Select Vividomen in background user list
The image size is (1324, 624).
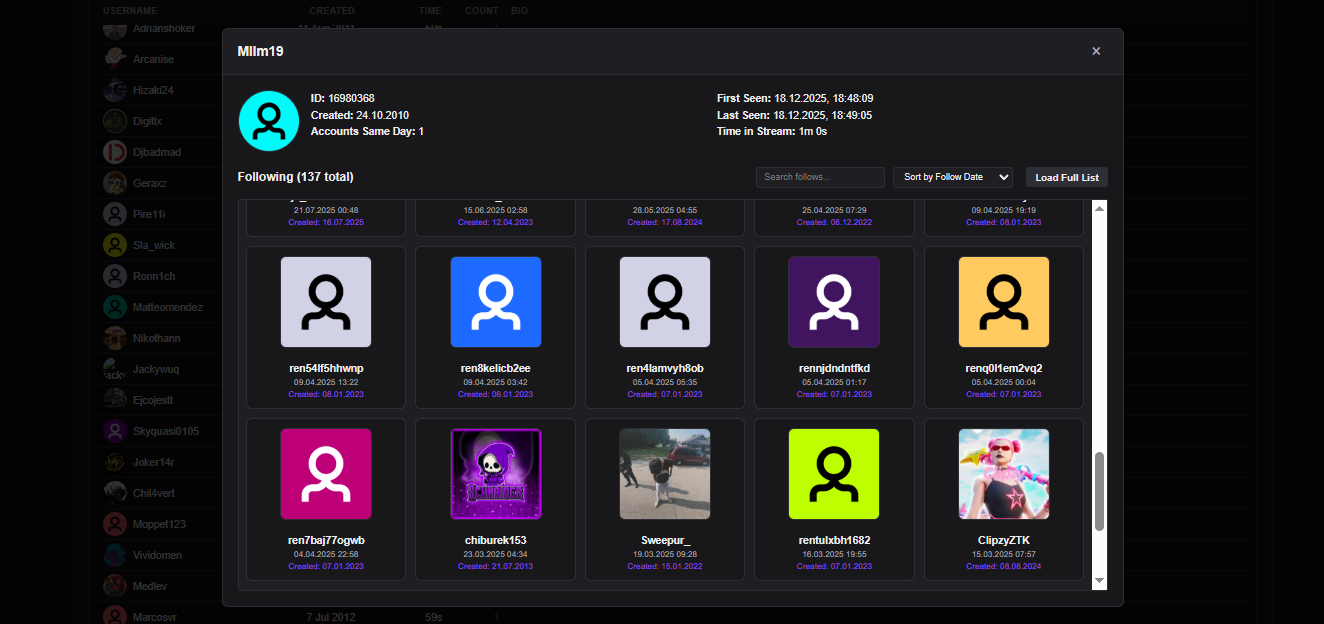click(x=158, y=555)
